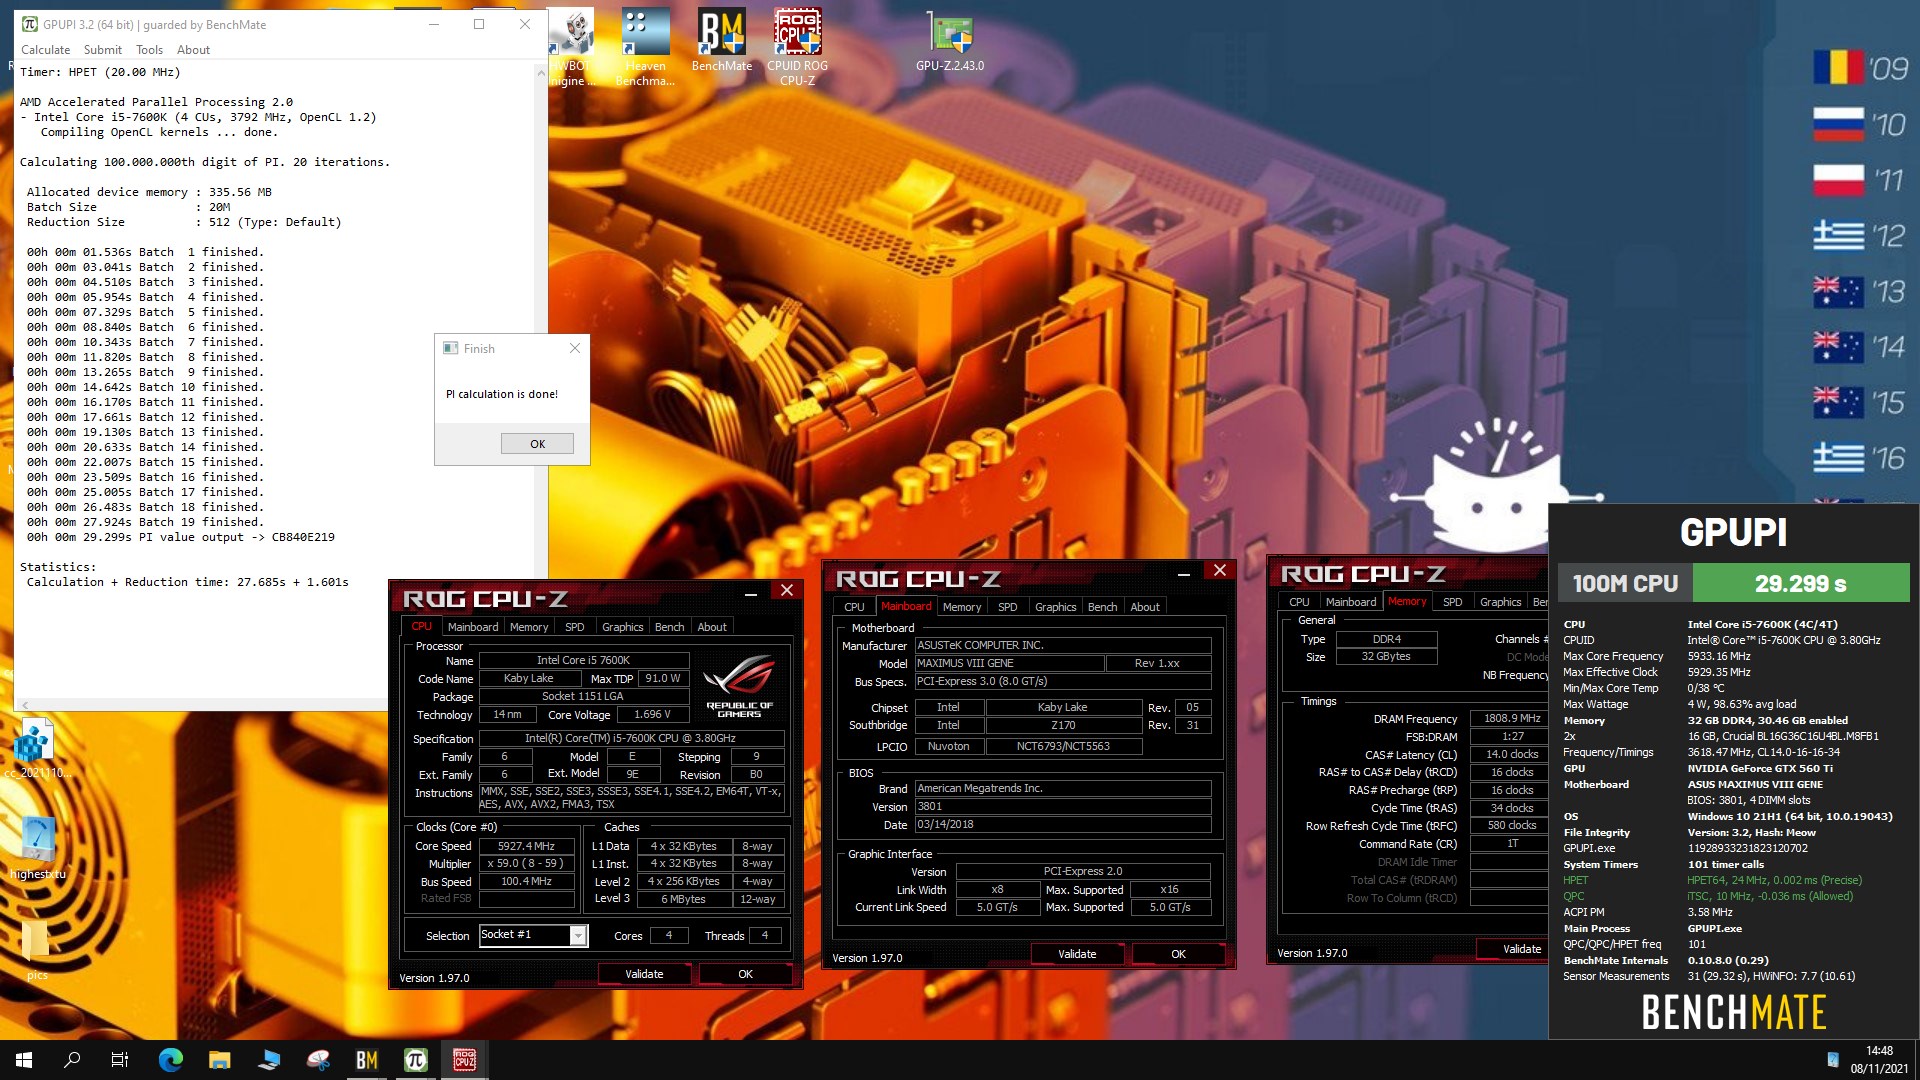This screenshot has height=1080, width=1920.
Task: Launch Microsoft Edge from the taskbar
Action: 171,1060
